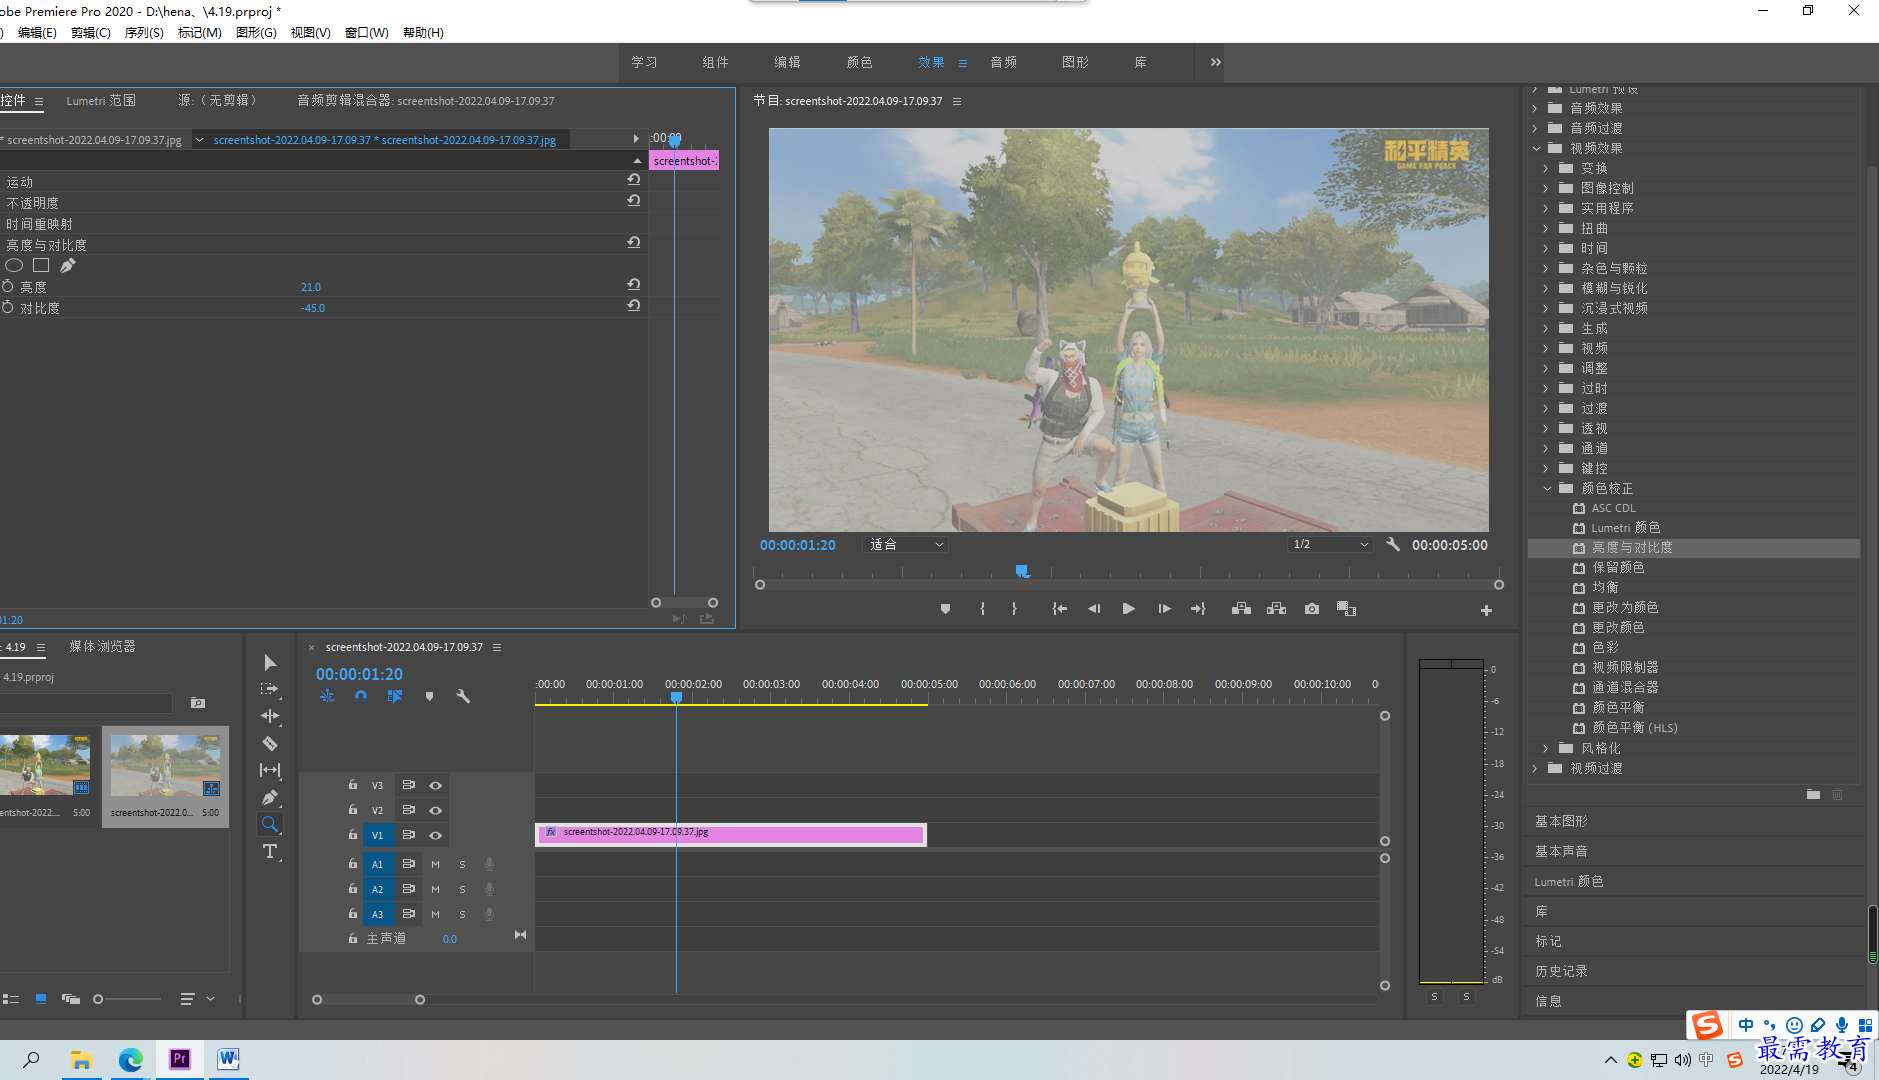Select the Pen tool in tools panel
Viewport: 1879px width, 1080px height.
270,797
